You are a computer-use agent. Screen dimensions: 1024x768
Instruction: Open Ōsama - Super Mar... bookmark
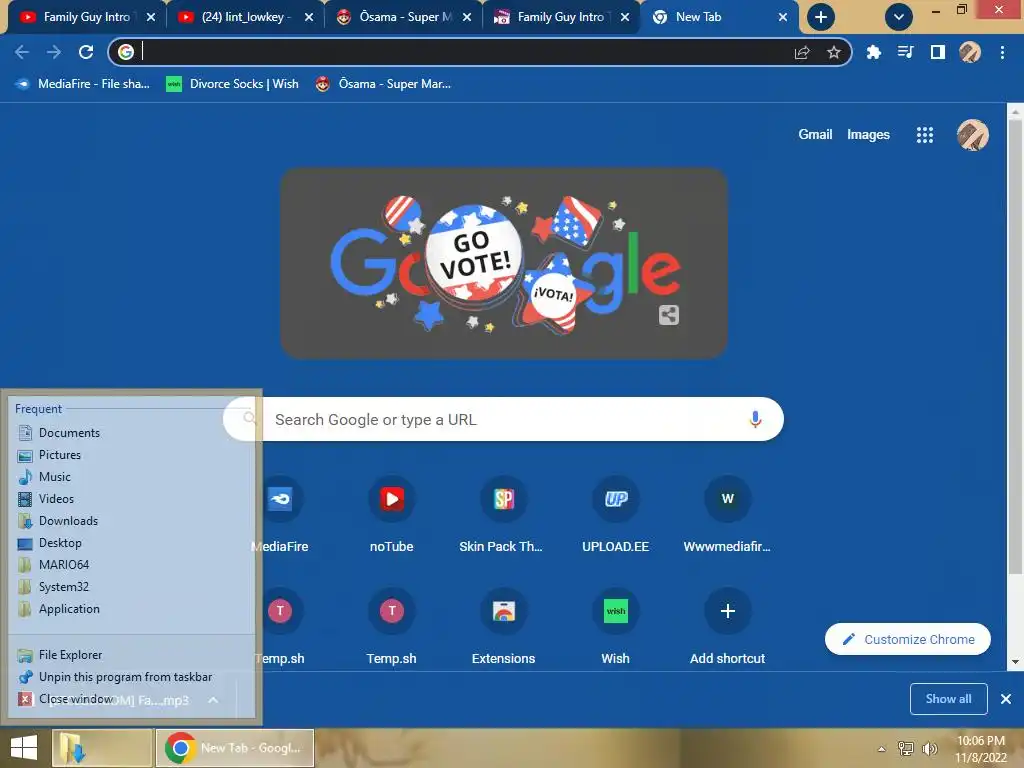[x=383, y=84]
